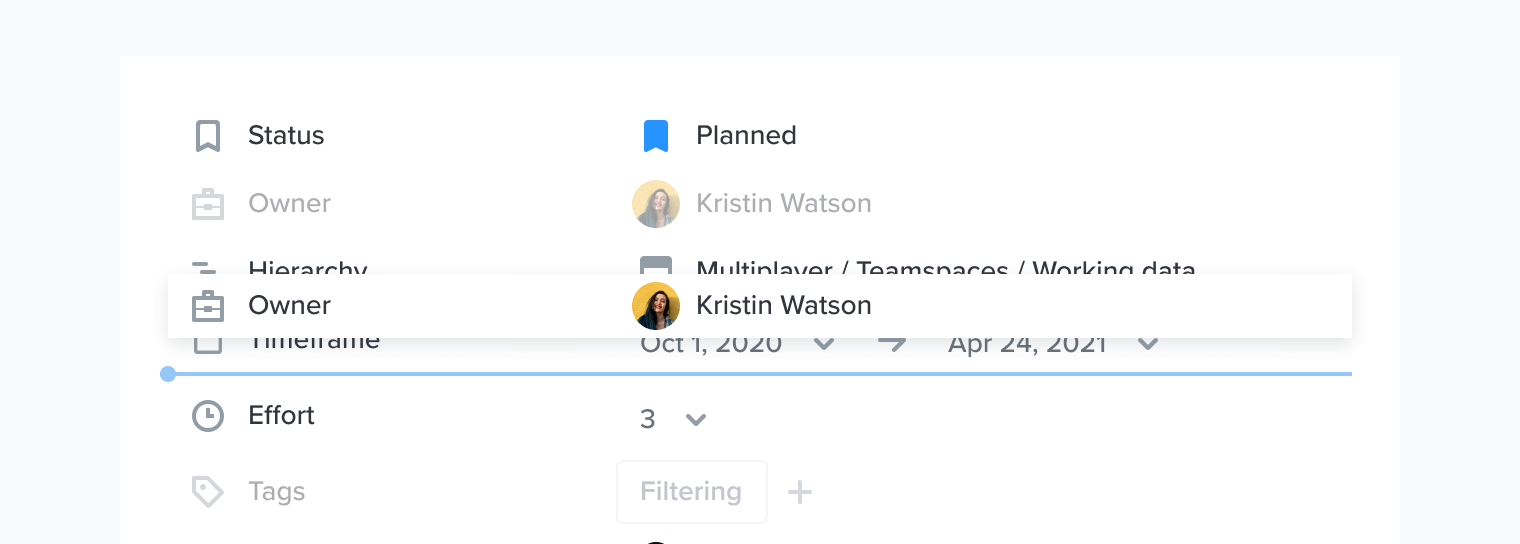
Task: Click the plus icon to add tag
Action: pos(800,492)
